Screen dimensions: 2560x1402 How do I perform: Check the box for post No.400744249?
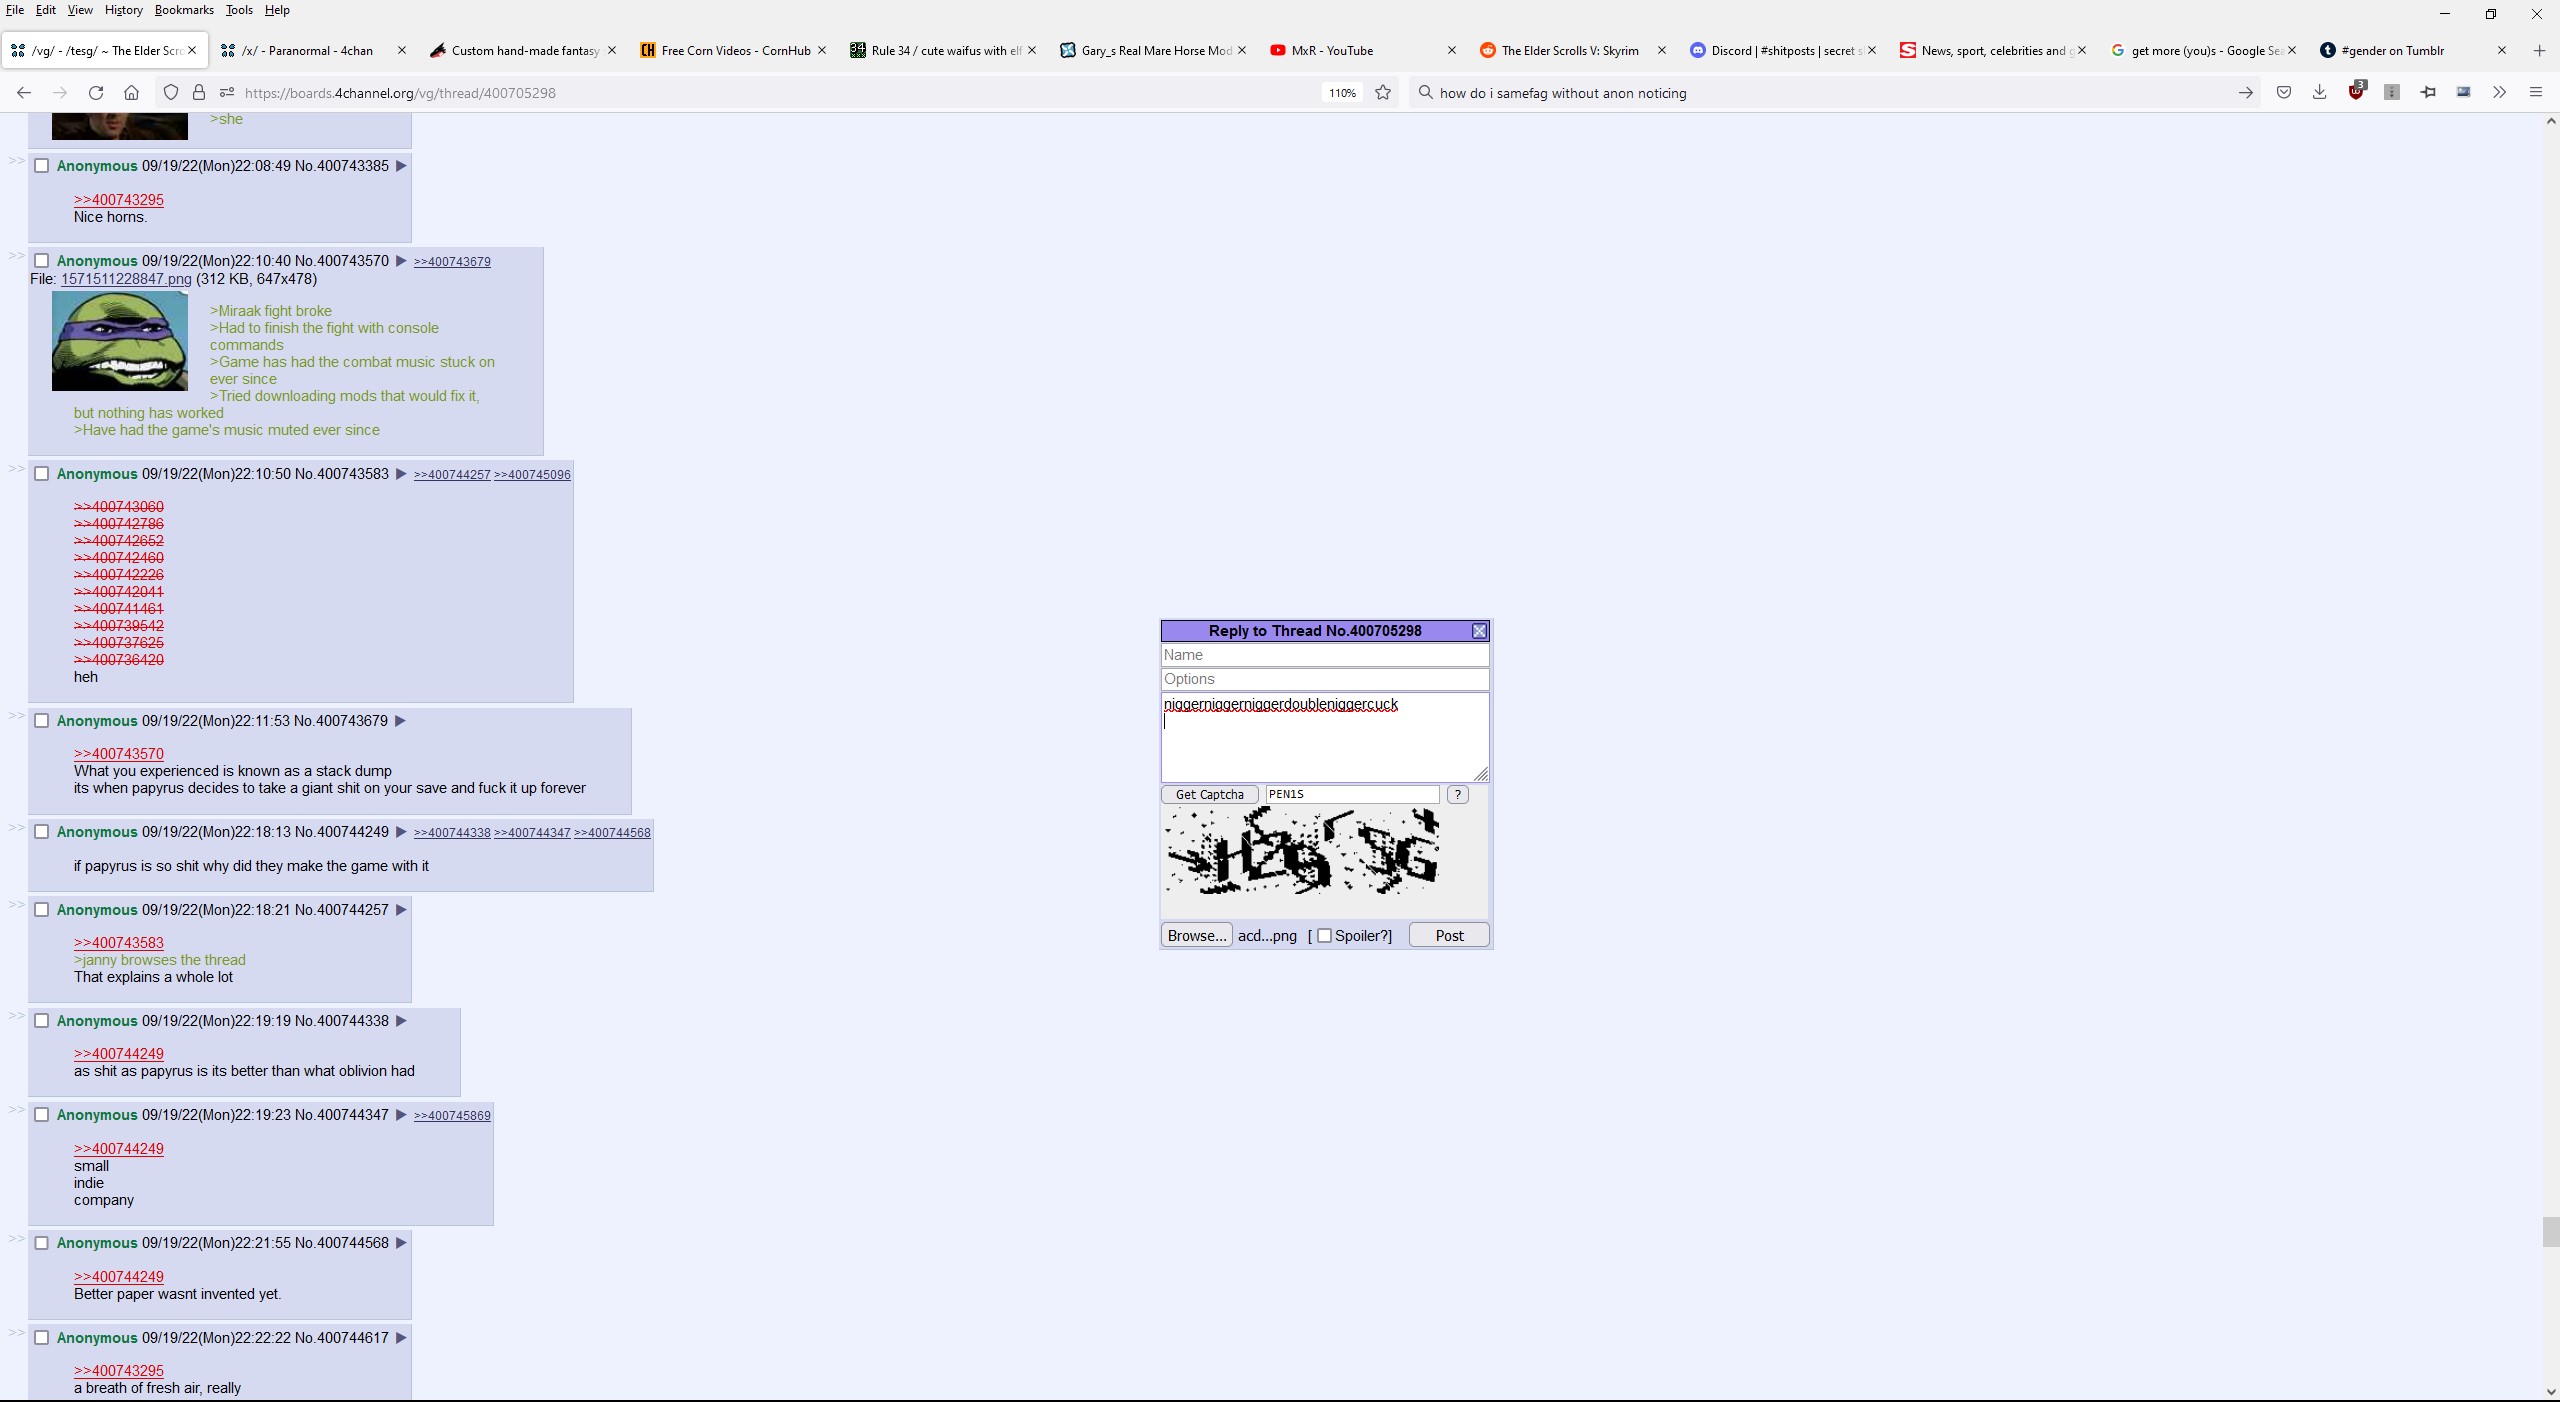click(42, 832)
